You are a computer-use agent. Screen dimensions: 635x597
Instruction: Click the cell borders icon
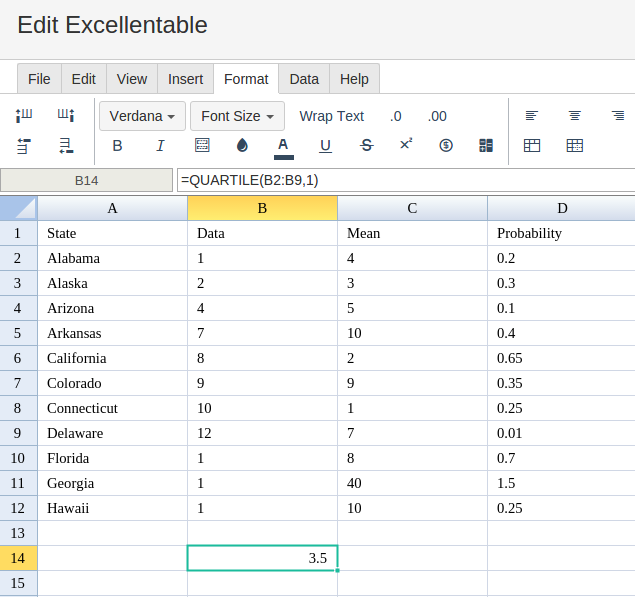[x=202, y=145]
